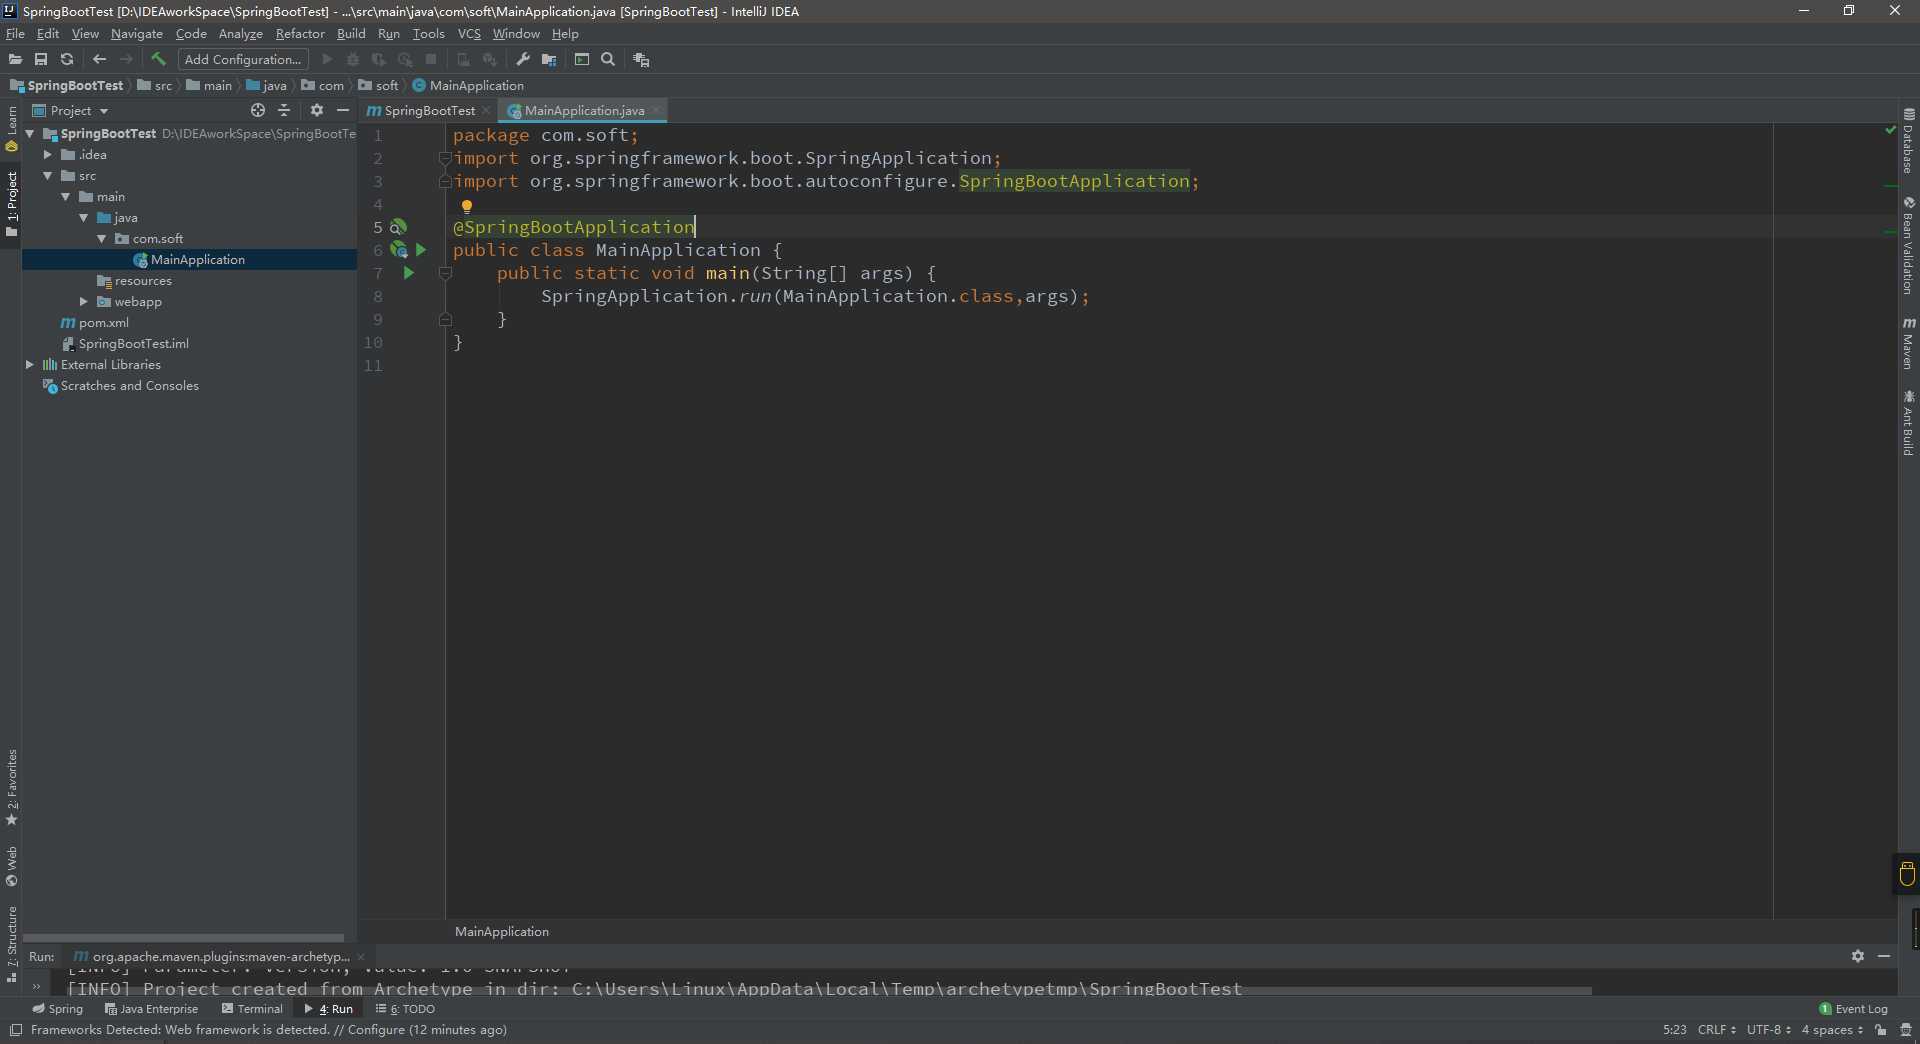Viewport: 1920px width, 1044px height.
Task: Collapse the com.soft package
Action: point(101,239)
